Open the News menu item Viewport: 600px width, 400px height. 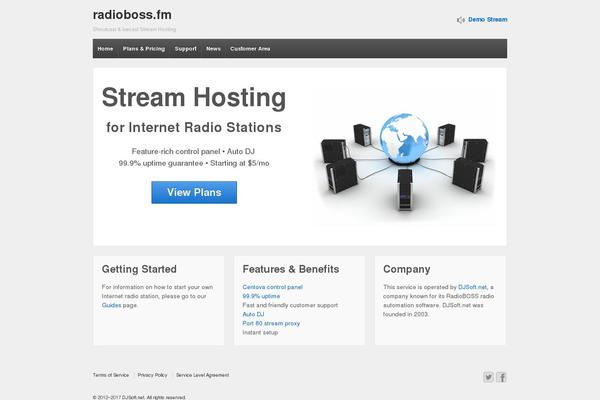213,49
